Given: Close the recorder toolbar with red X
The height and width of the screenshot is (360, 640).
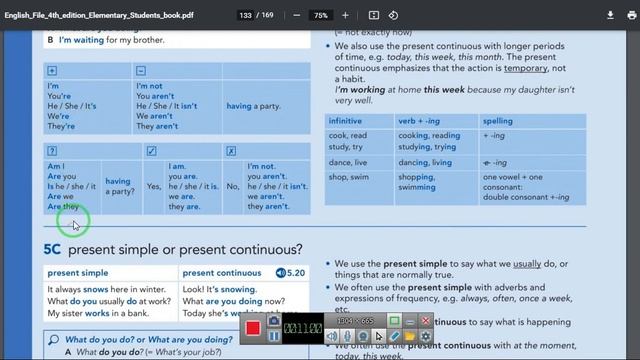Looking at the screenshot, I should [426, 321].
